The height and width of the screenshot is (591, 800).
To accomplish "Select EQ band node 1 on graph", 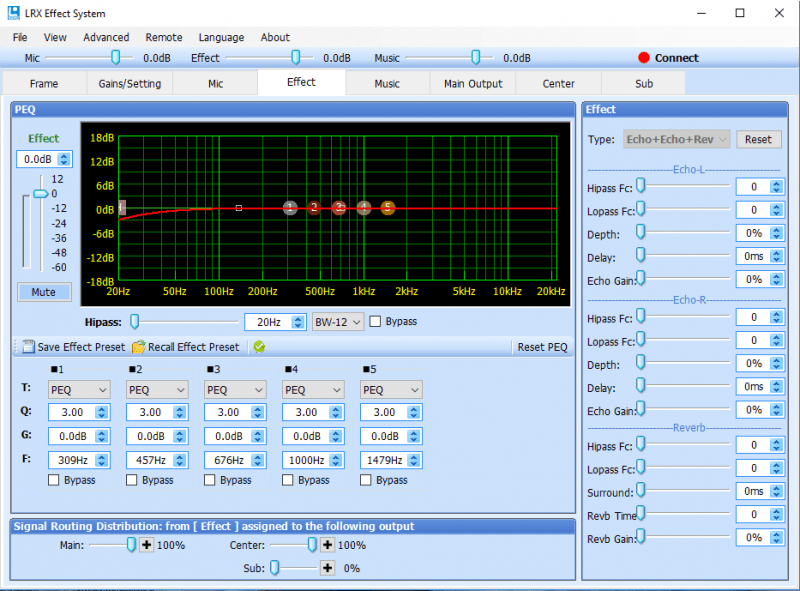I will [x=290, y=208].
